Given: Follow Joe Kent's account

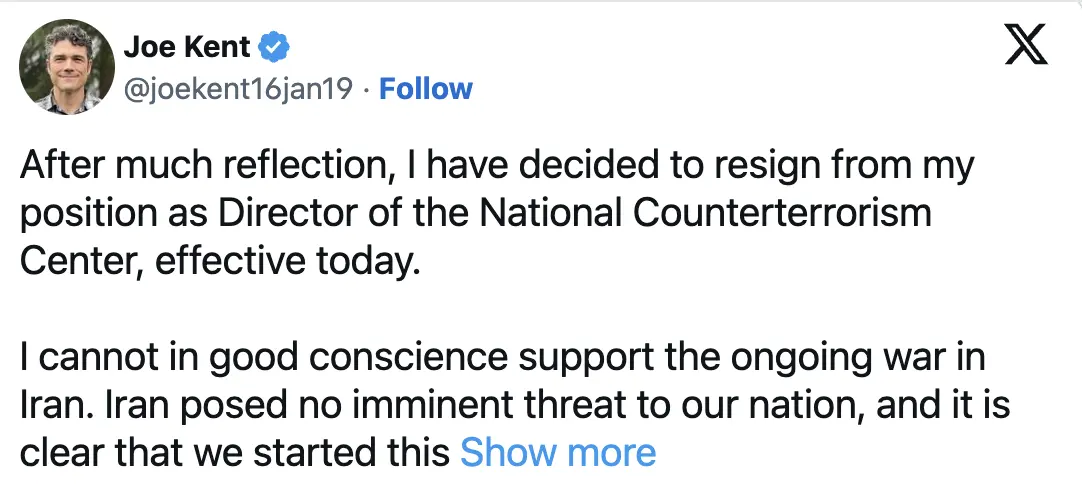Looking at the screenshot, I should coord(426,88).
